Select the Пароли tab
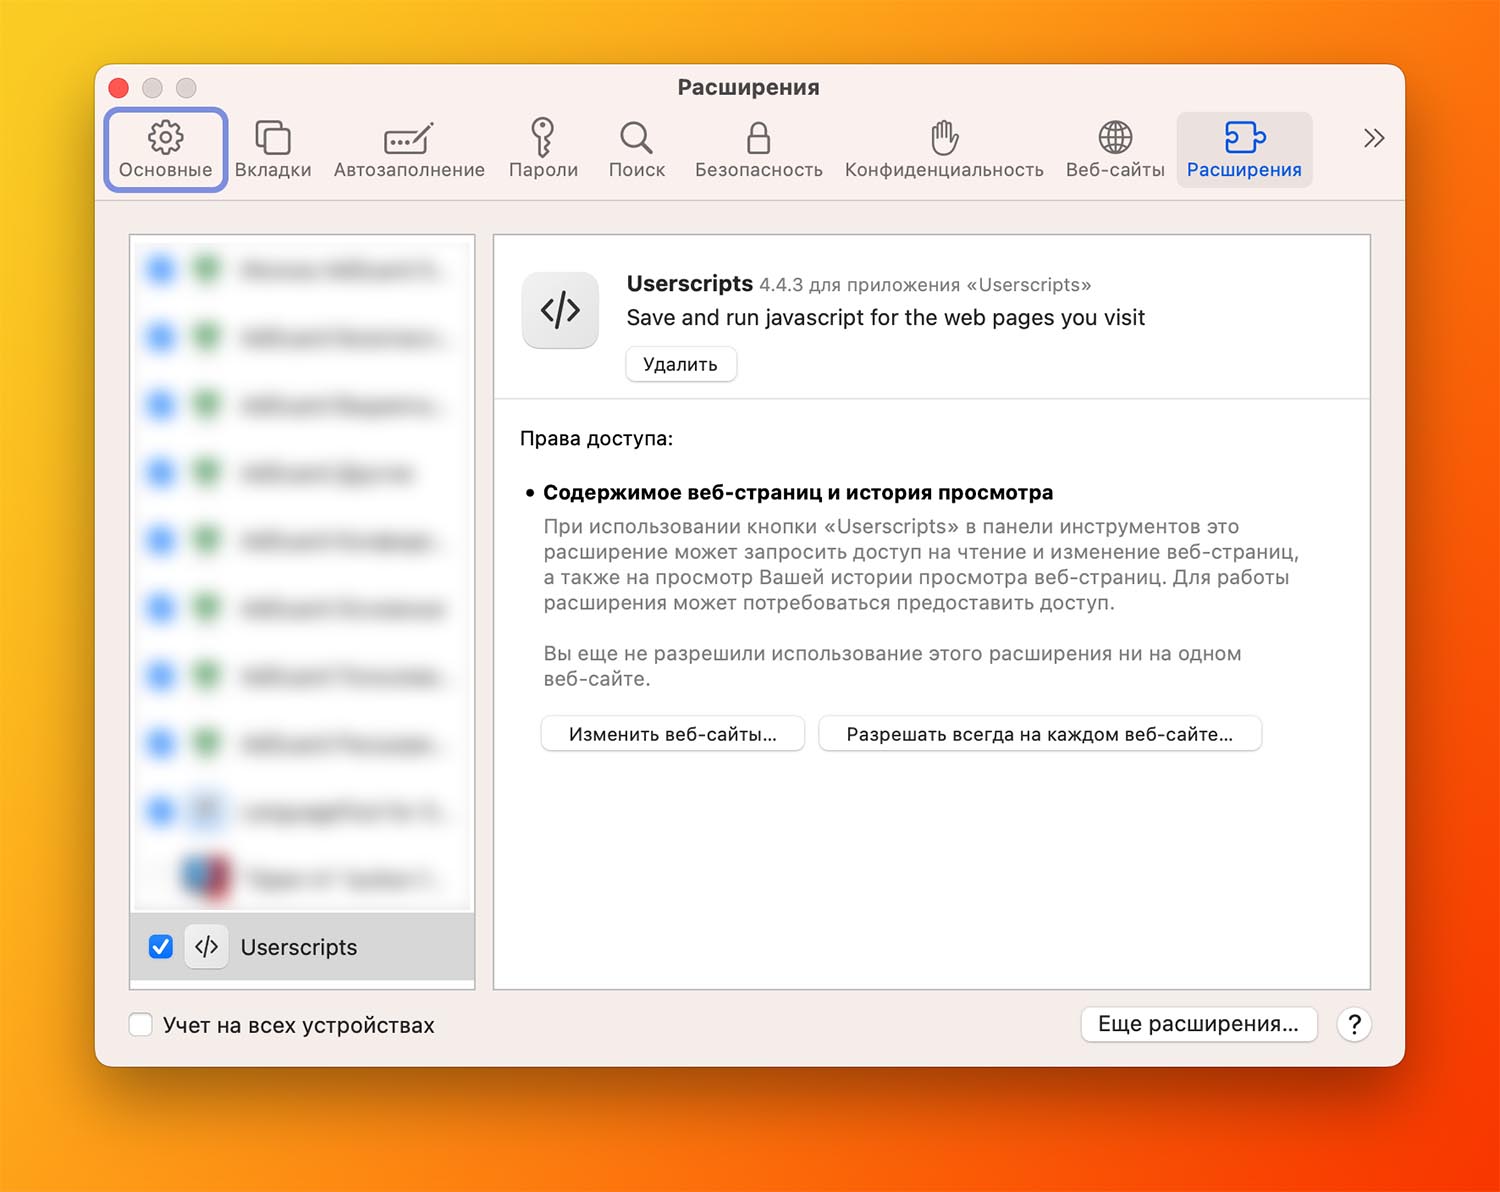 (543, 150)
